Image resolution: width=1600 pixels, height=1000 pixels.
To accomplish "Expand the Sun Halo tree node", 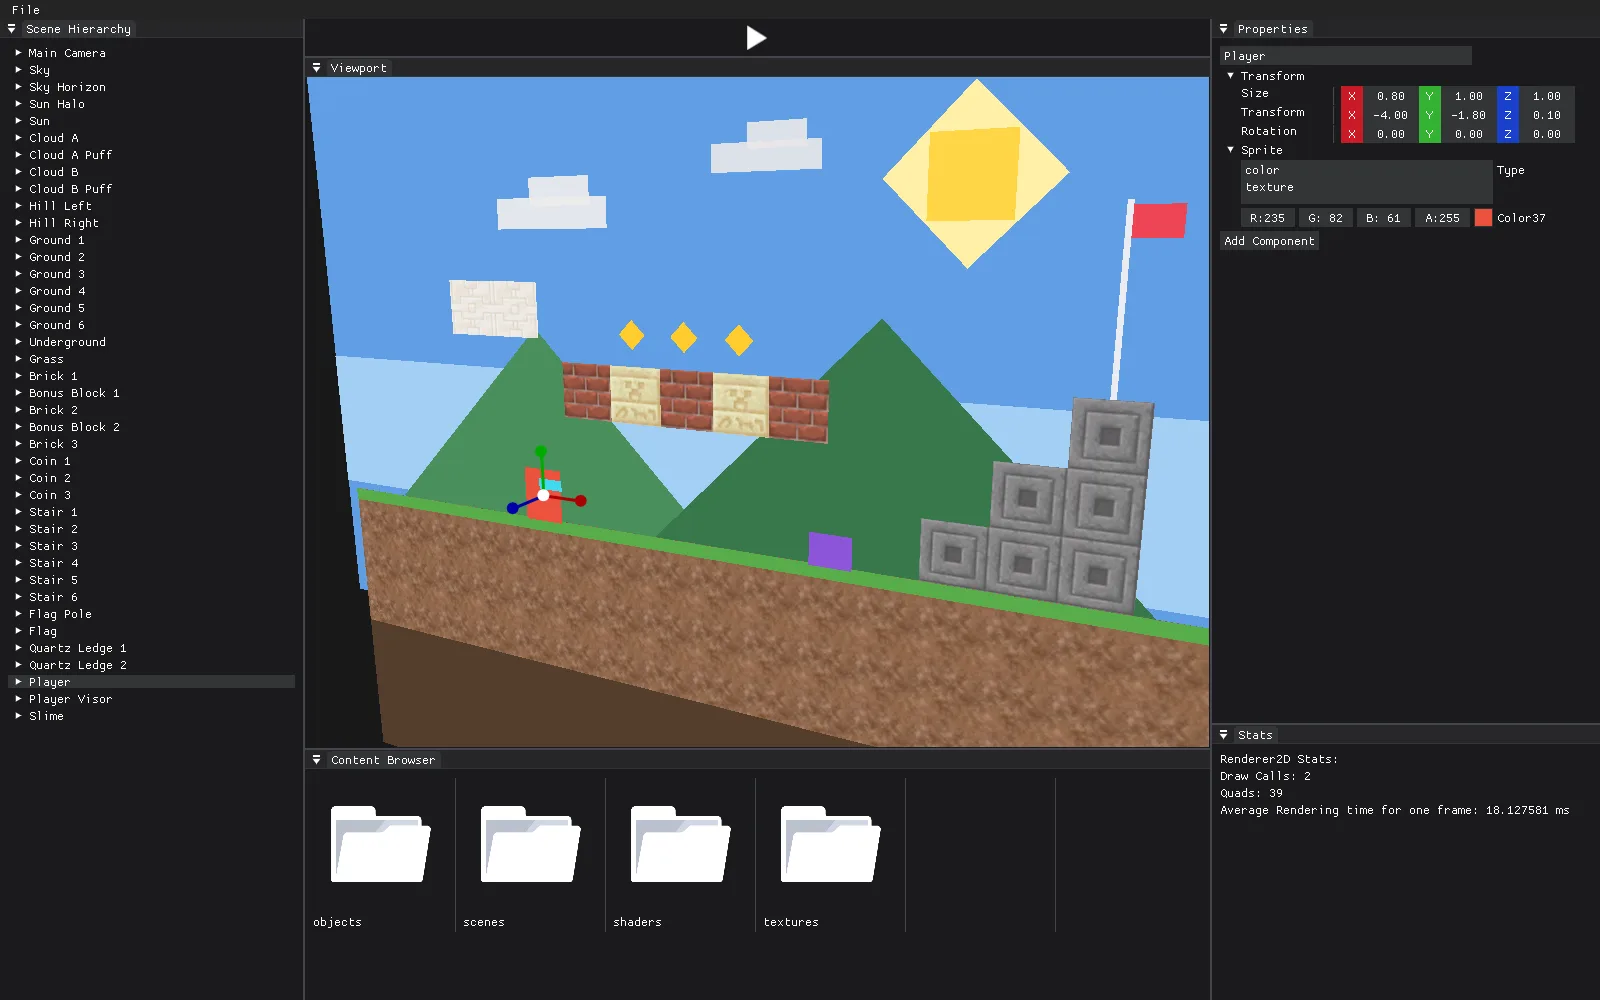I will coord(18,104).
